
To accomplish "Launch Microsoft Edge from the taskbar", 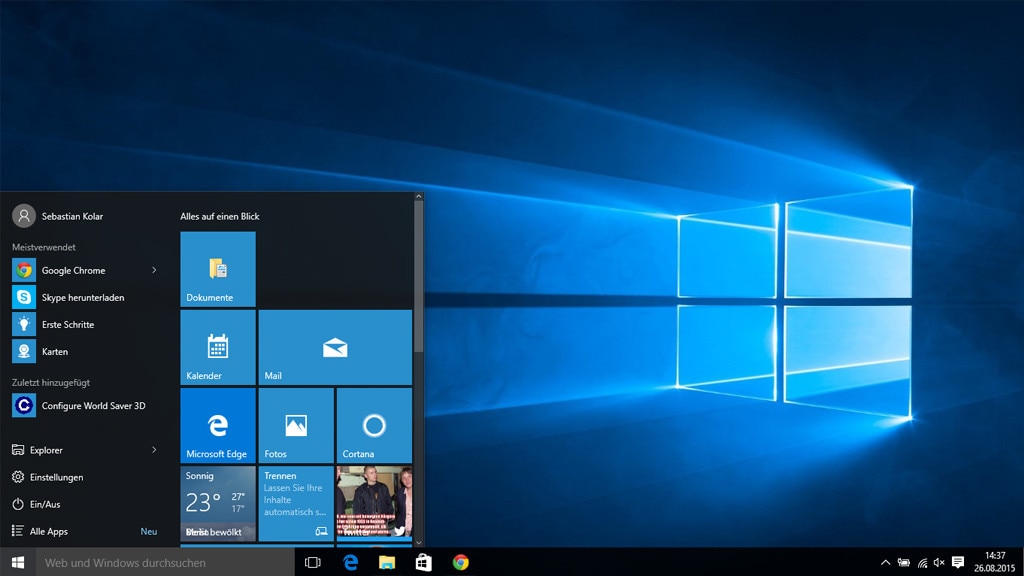I will [350, 562].
